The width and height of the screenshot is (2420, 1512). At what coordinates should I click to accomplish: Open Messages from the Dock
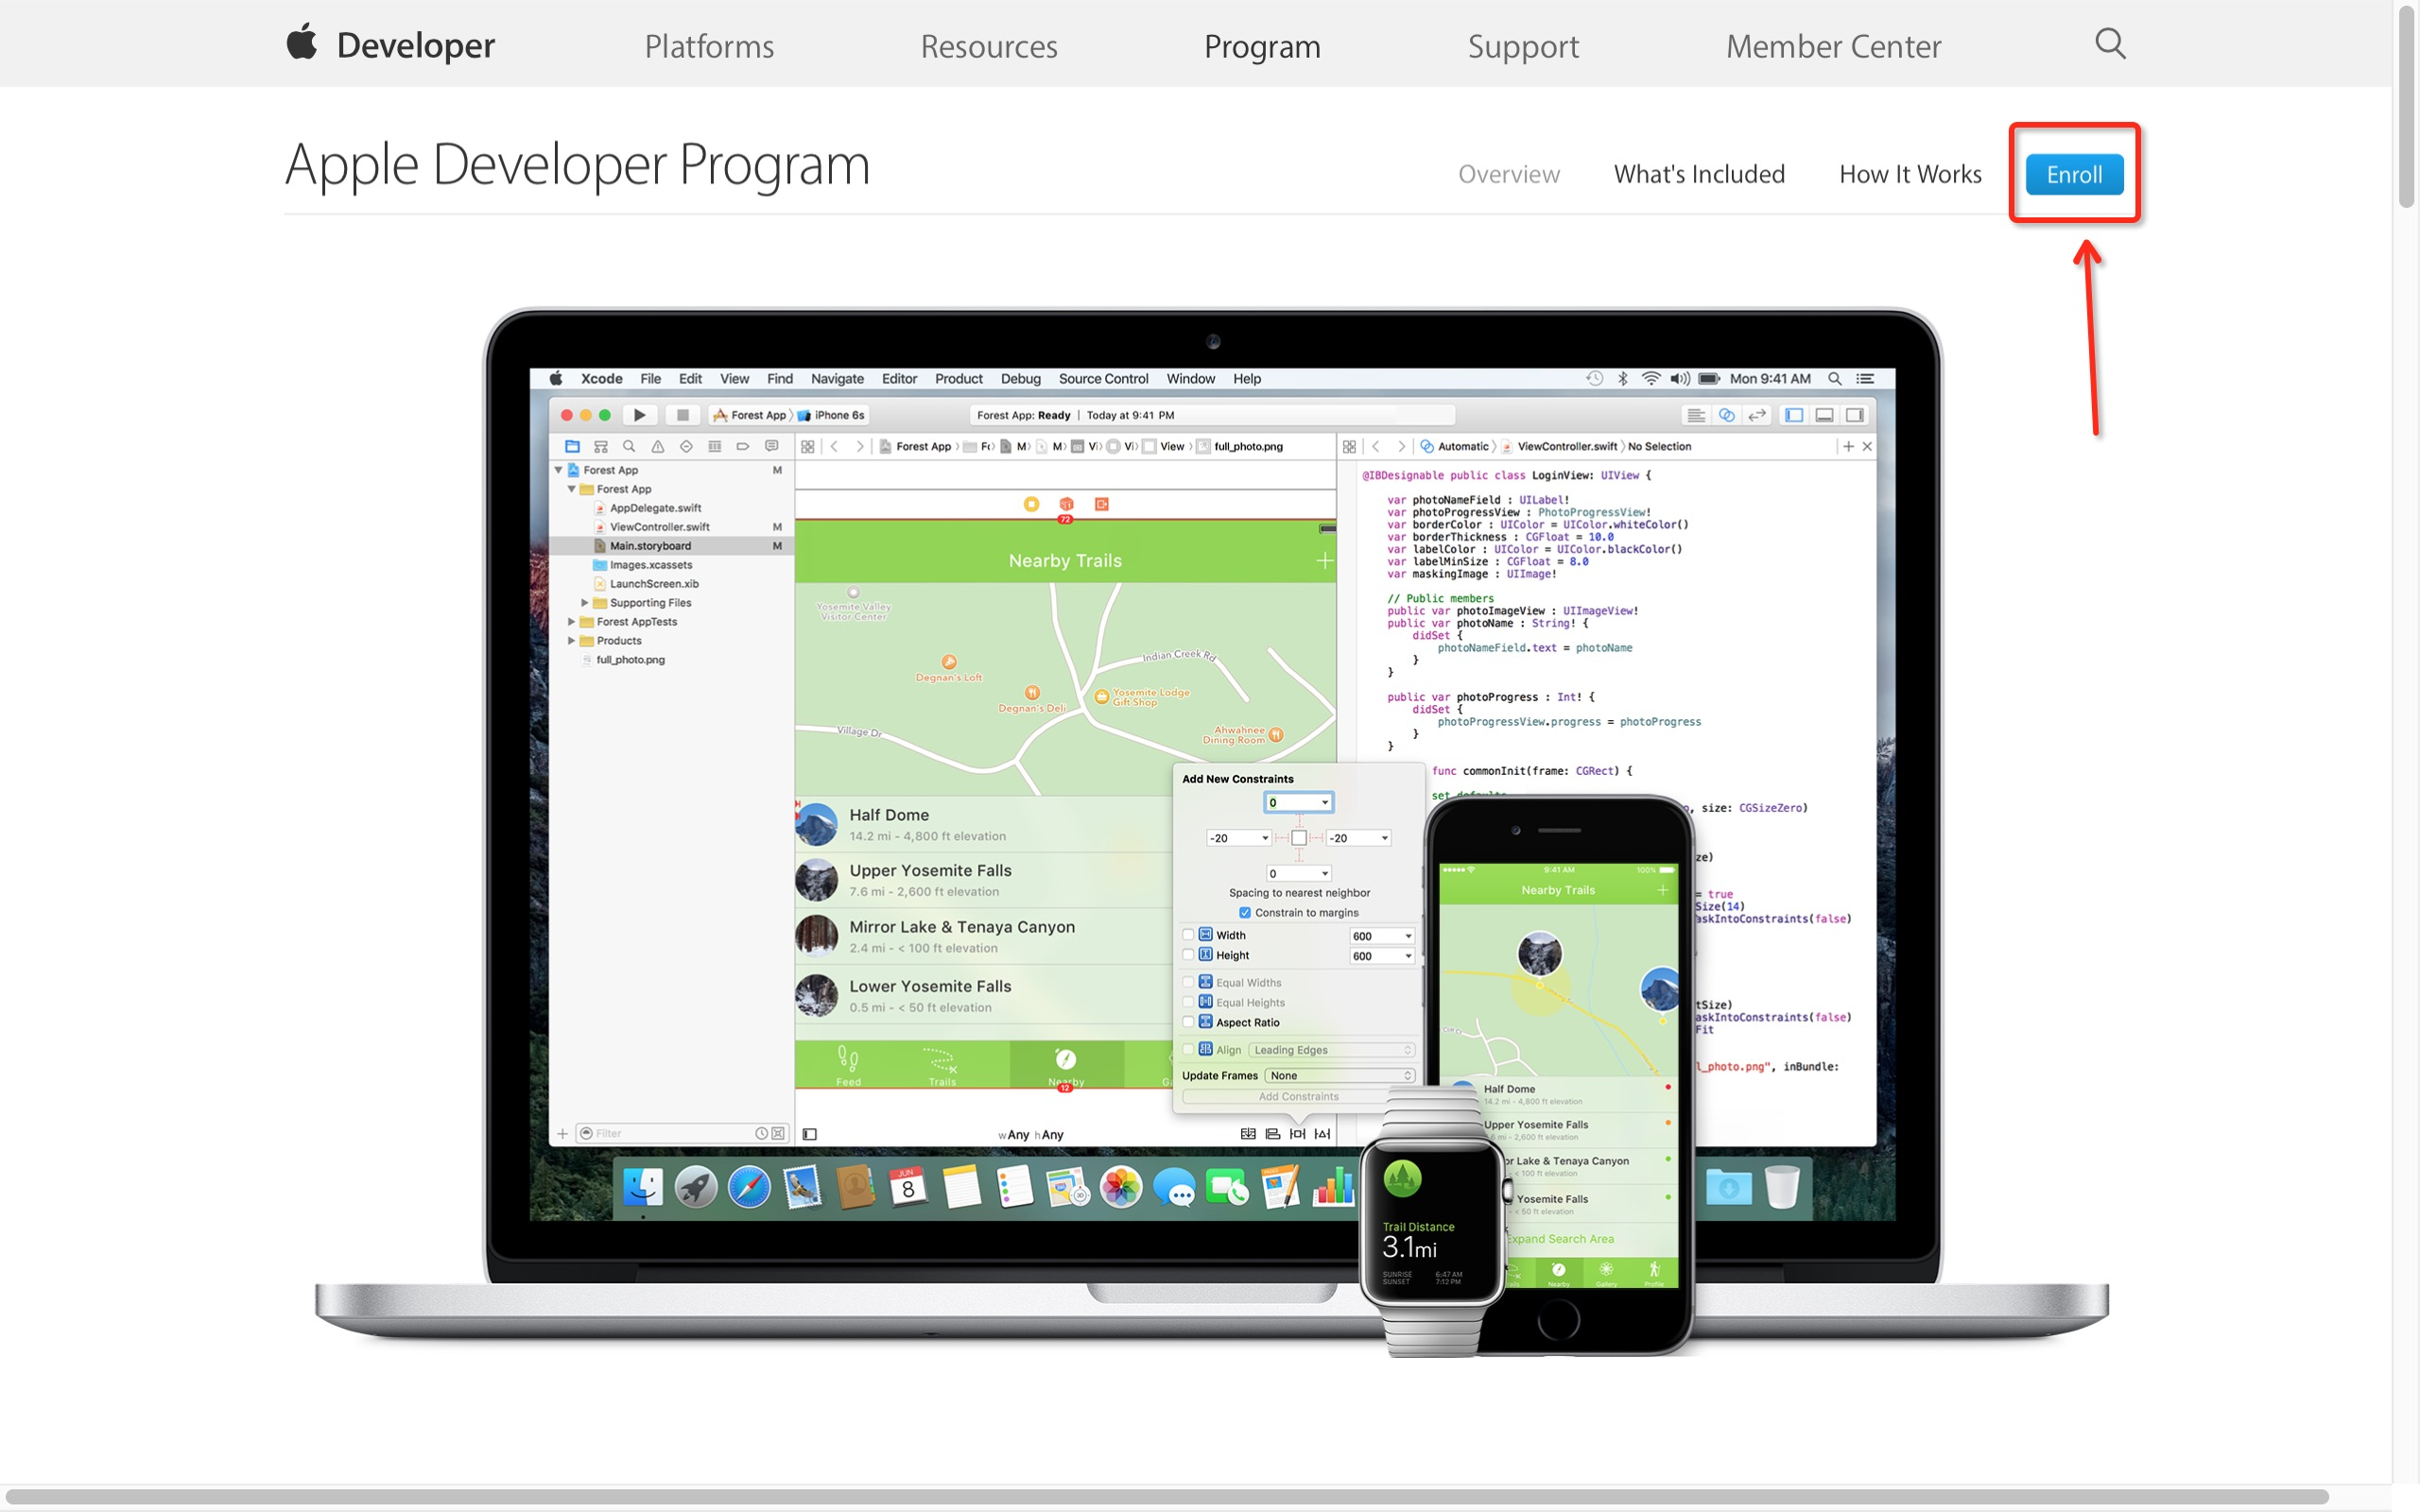tap(1174, 1188)
